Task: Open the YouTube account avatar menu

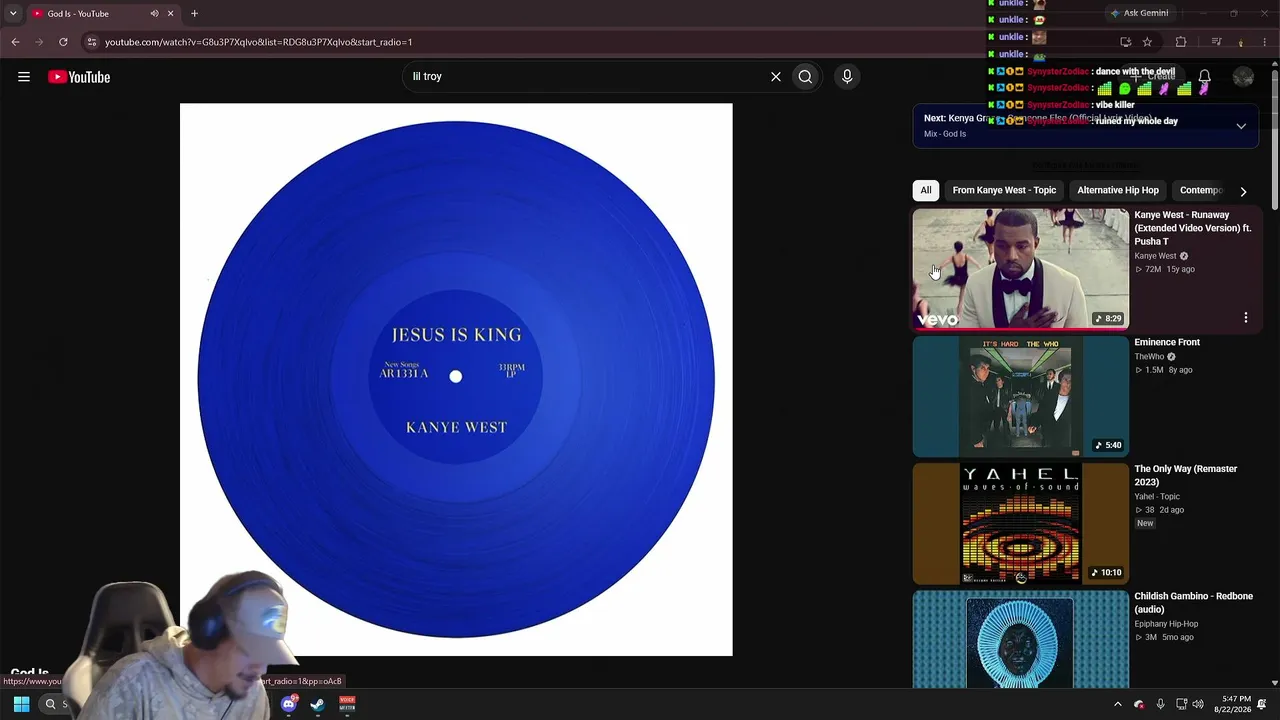Action: [x=1243, y=77]
